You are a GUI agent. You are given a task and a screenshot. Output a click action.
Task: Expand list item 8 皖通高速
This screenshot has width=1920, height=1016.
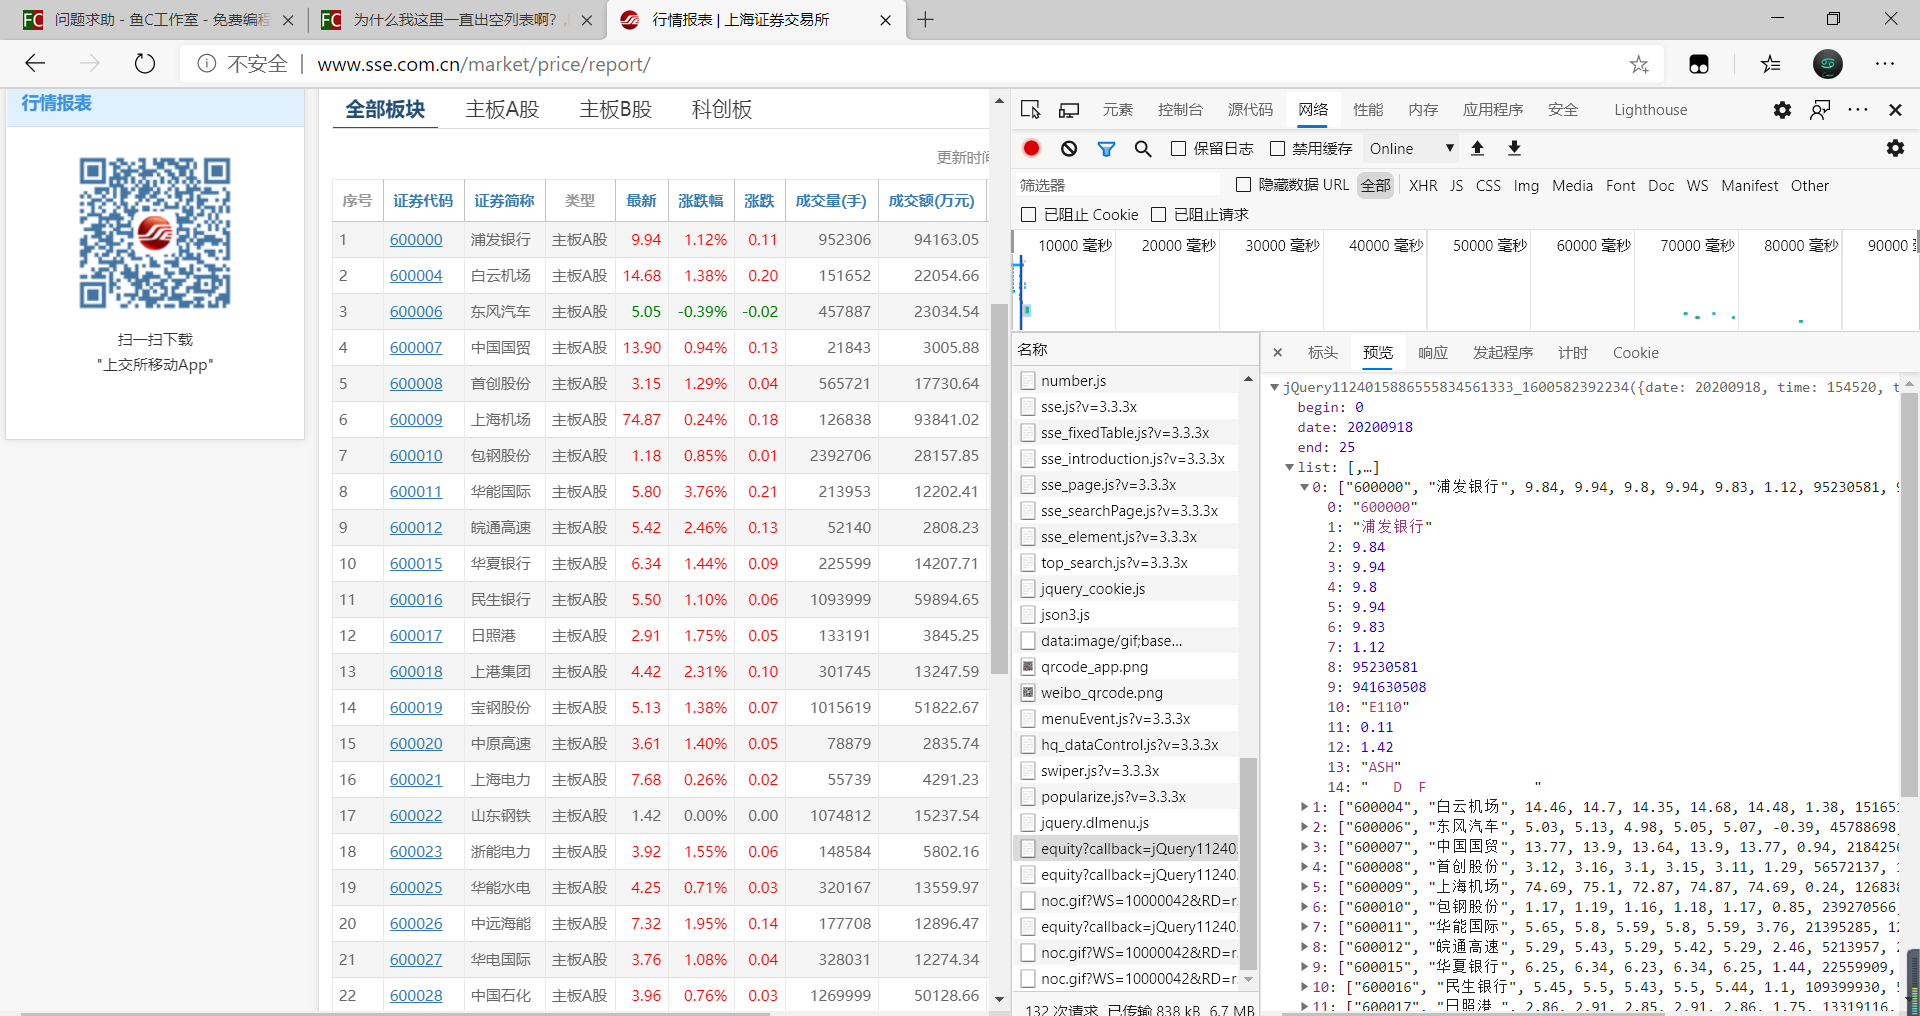tap(1304, 947)
